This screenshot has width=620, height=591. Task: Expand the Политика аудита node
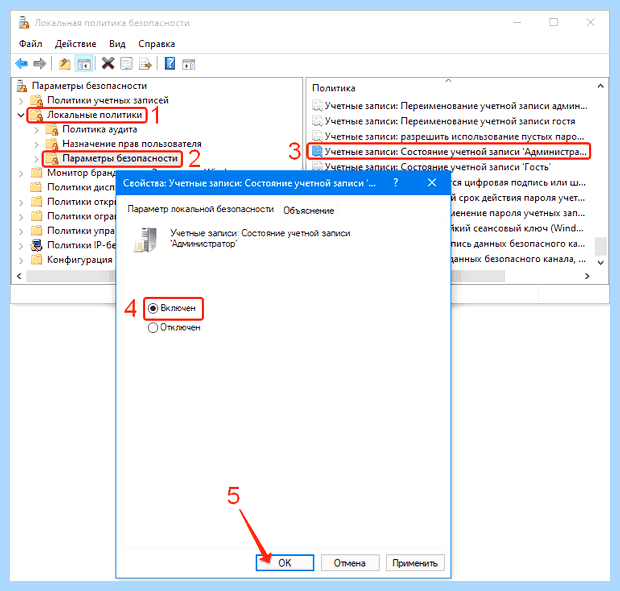pos(36,130)
